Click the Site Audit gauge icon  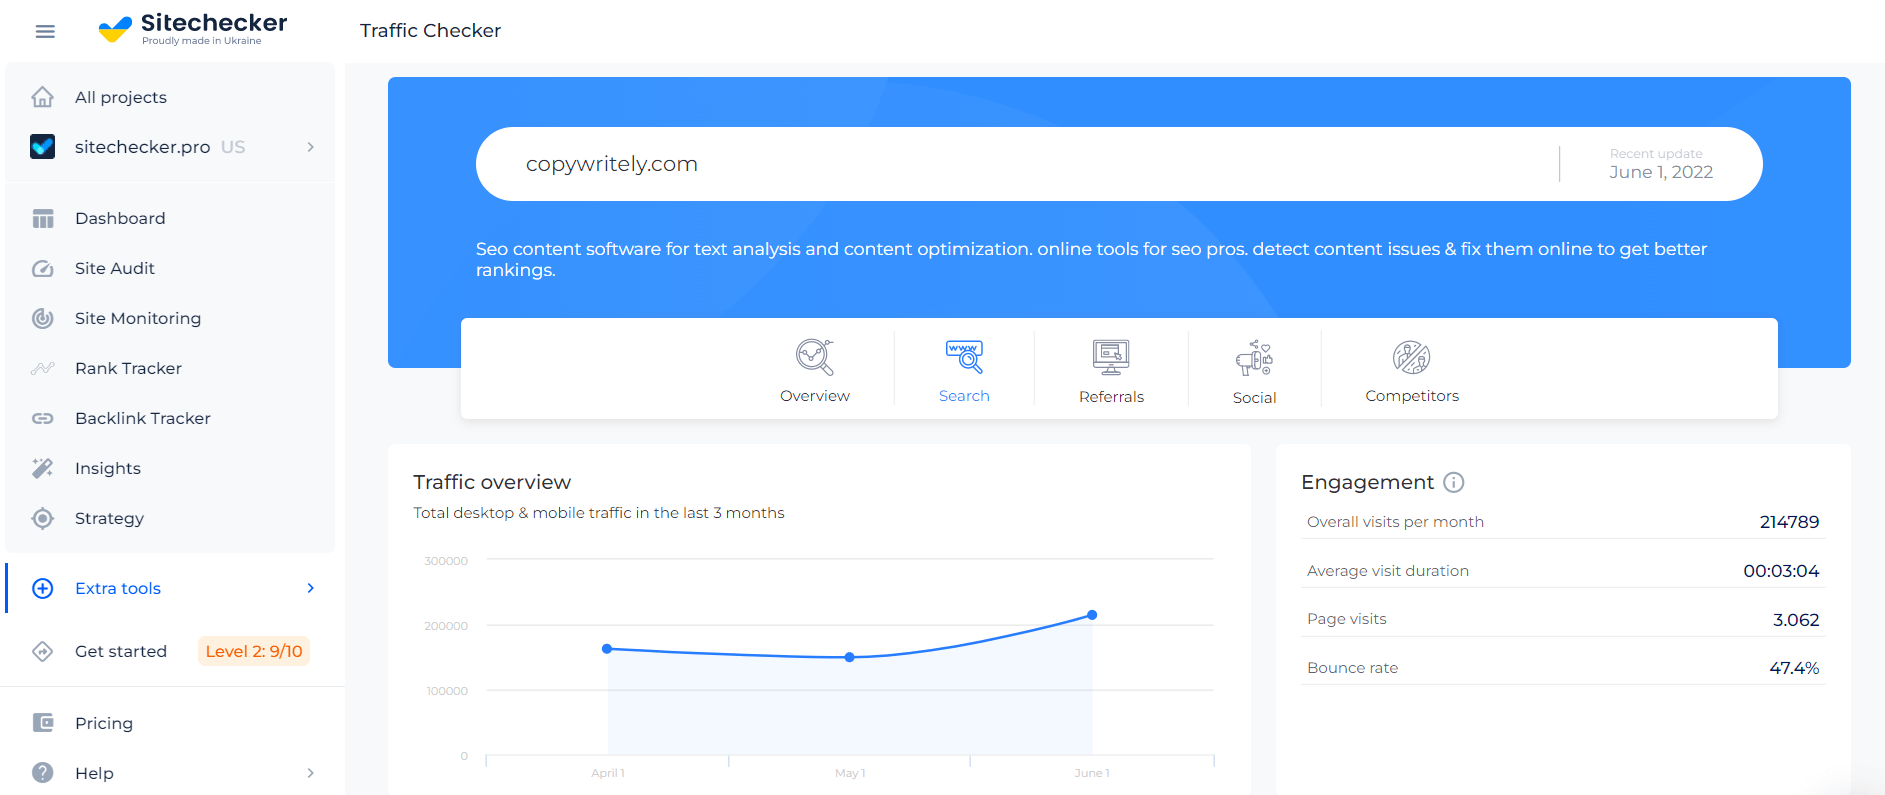tap(42, 268)
